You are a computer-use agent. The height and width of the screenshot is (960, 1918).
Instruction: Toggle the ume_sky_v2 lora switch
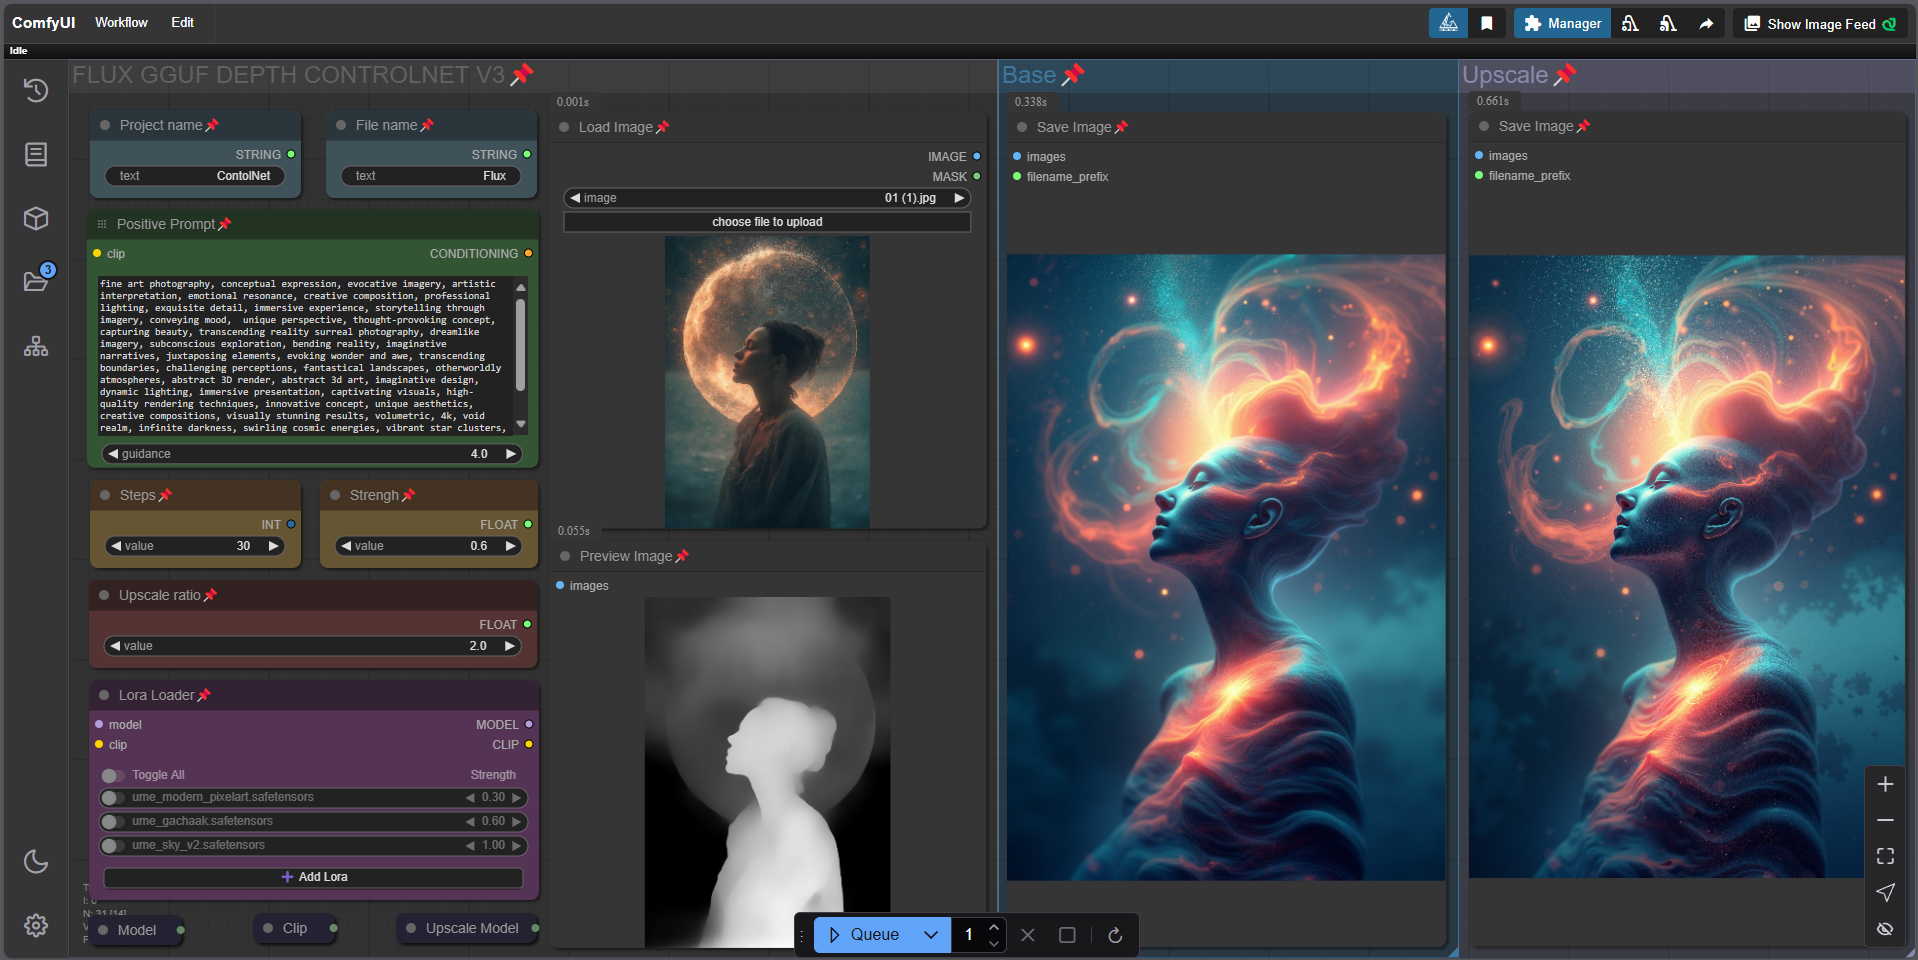[x=112, y=846]
